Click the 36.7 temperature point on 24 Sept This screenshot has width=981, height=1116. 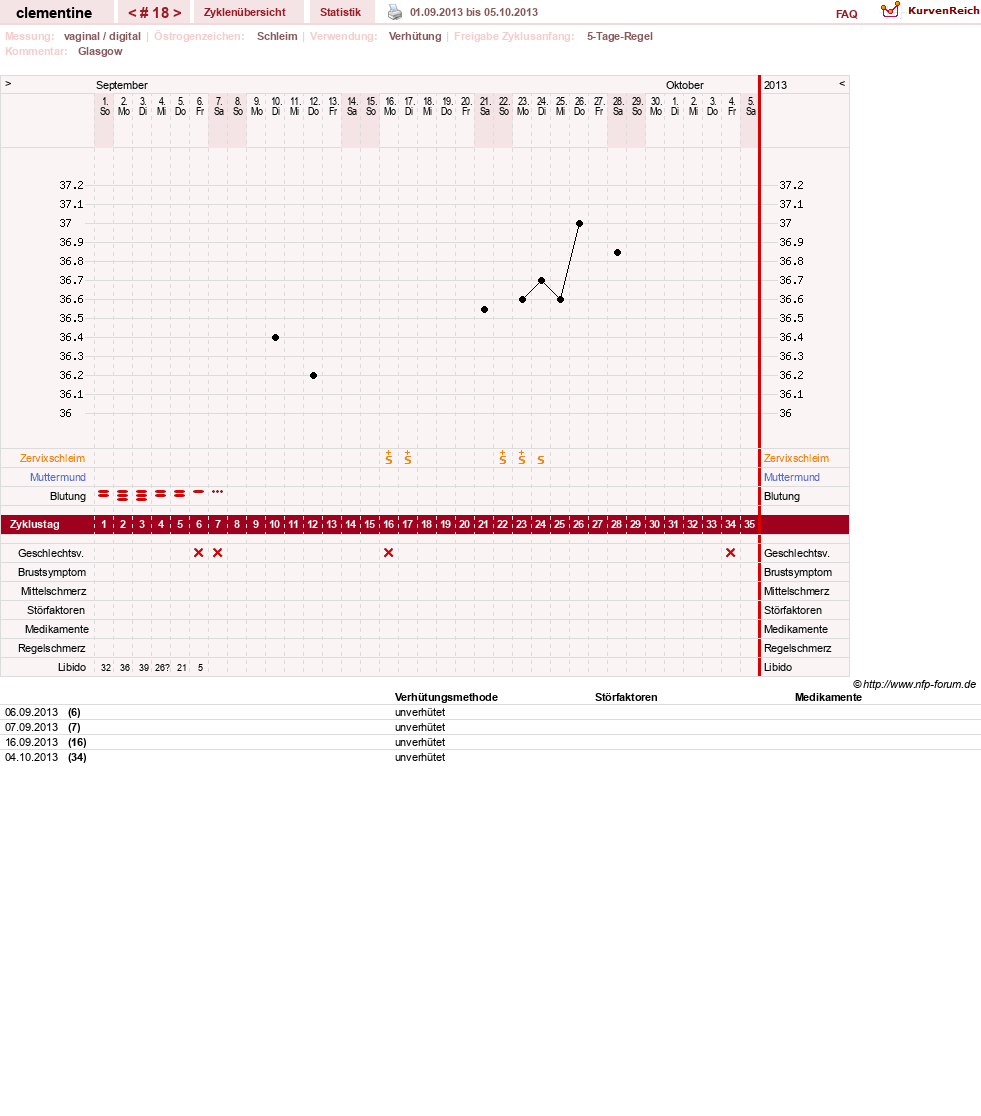[x=542, y=280]
